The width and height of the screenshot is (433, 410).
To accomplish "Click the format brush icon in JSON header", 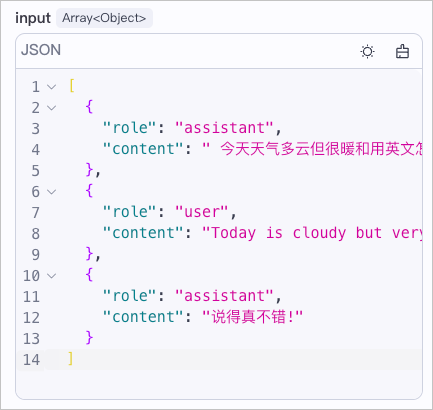I will point(402,52).
